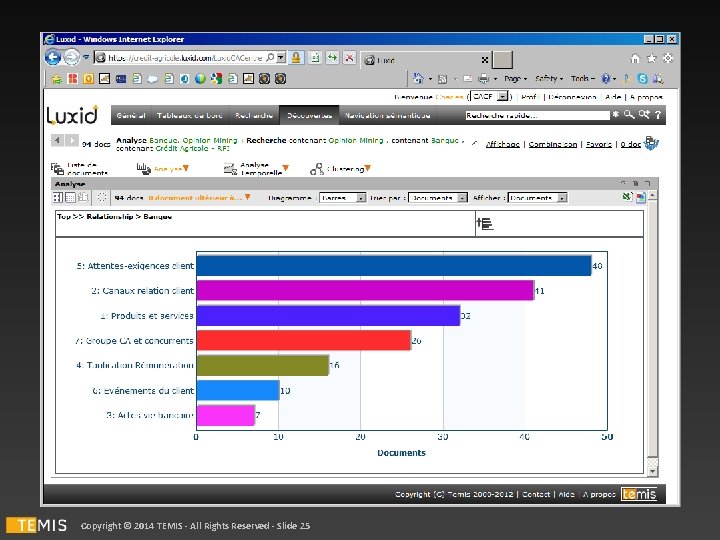The width and height of the screenshot is (720, 540).
Task: Click the Skype icon in command bar
Action: [642, 79]
